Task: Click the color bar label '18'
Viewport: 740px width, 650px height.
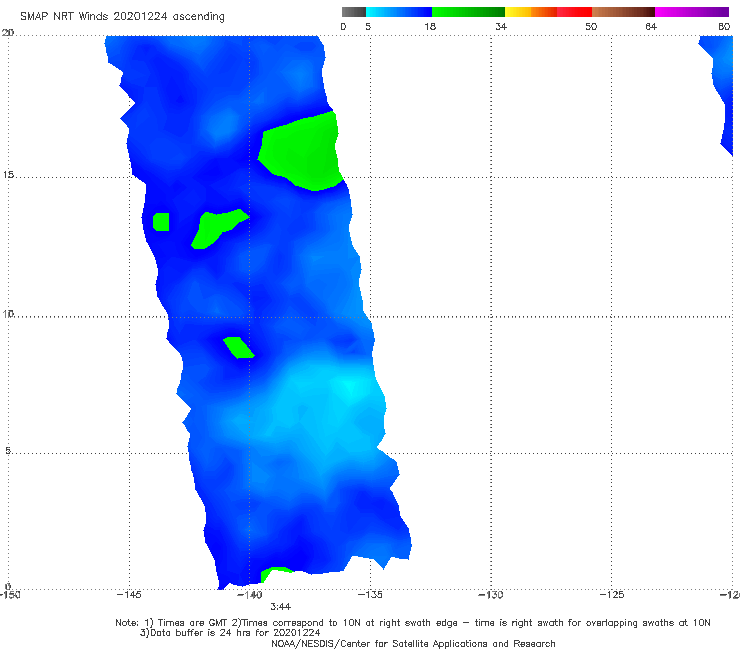Action: (430, 26)
